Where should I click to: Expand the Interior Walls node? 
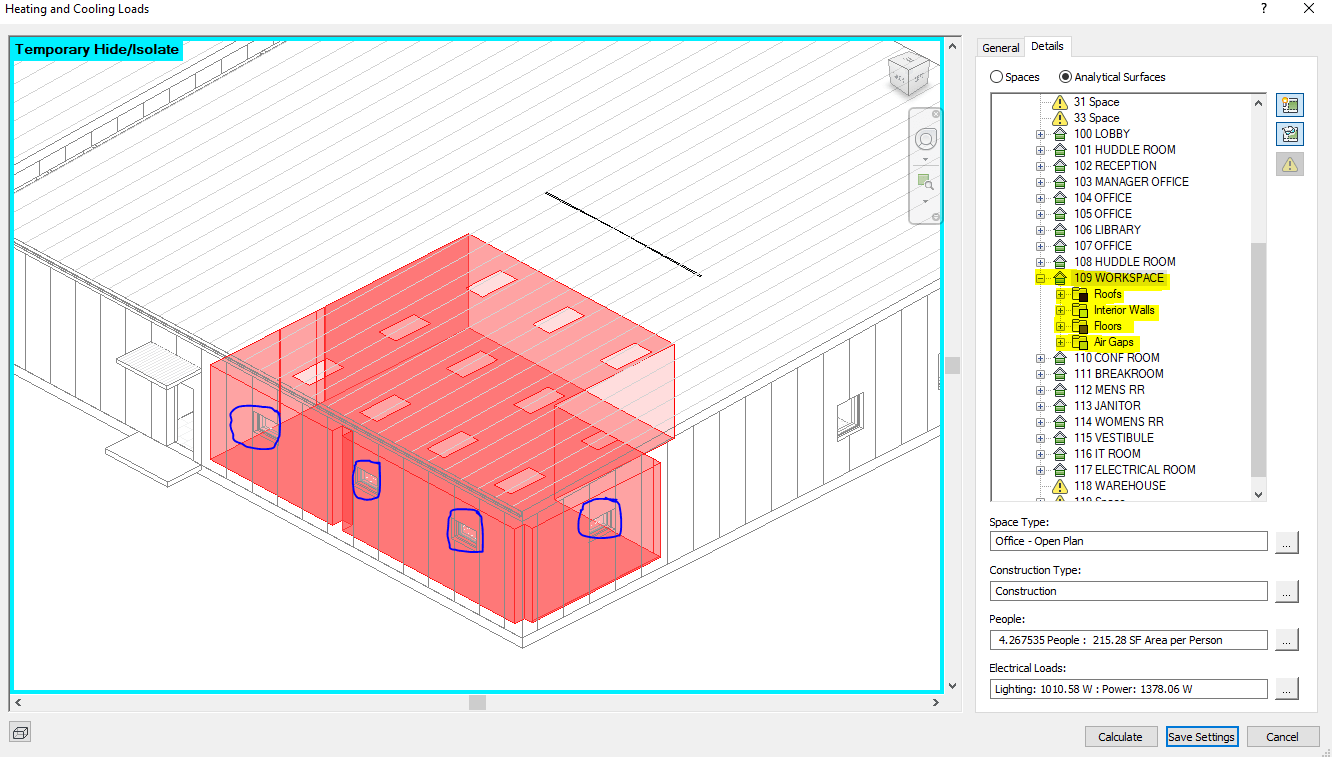coord(1060,310)
